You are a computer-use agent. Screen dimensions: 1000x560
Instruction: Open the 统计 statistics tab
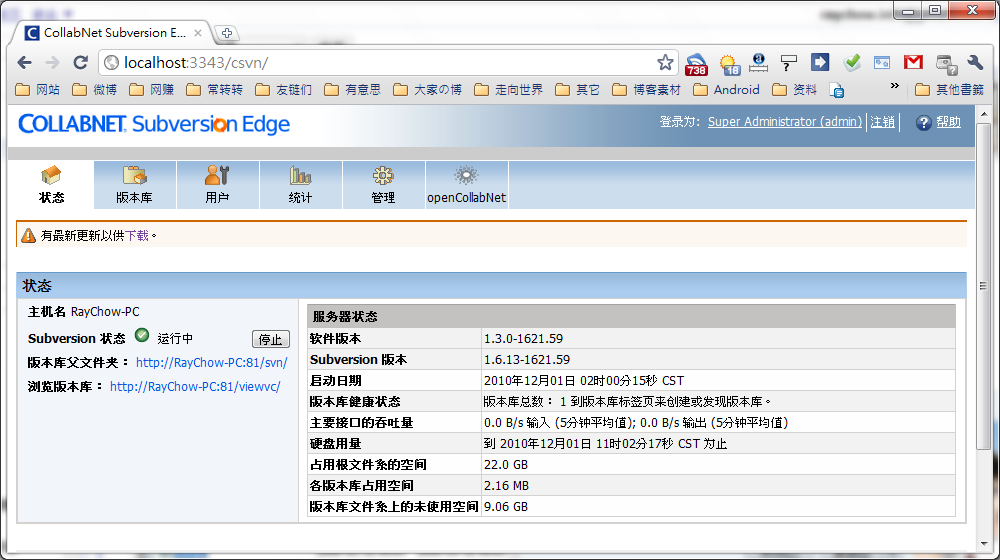pyautogui.click(x=300, y=185)
